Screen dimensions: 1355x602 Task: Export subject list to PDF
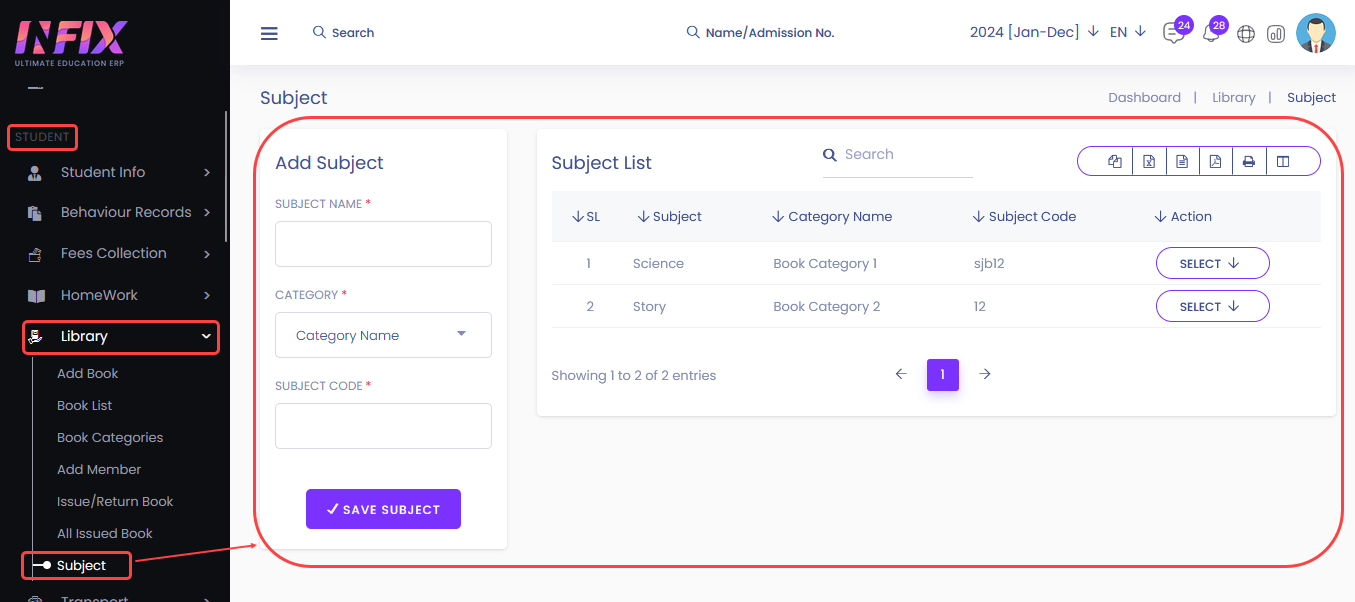click(x=1215, y=161)
